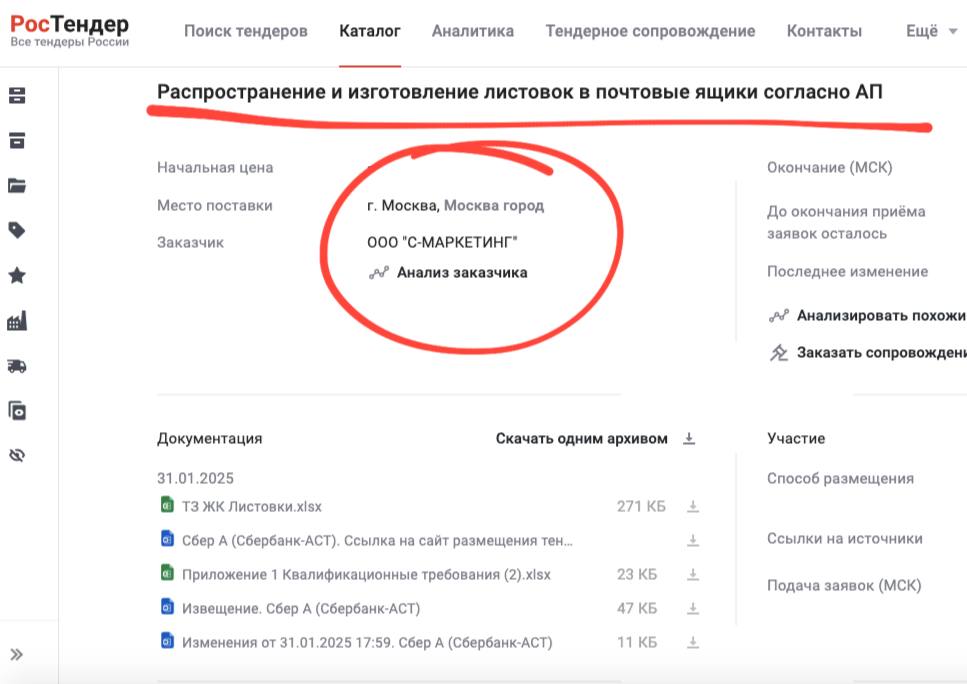
Task: Expand the left sidebar with double chevron
Action: tap(17, 655)
